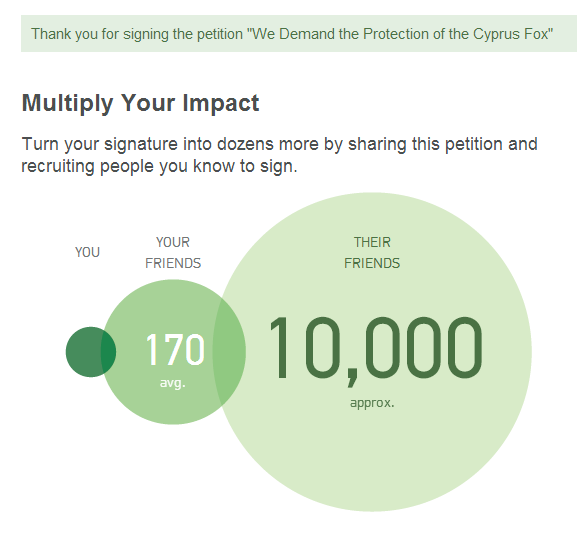Click the small dark green YOU circle

[91, 352]
